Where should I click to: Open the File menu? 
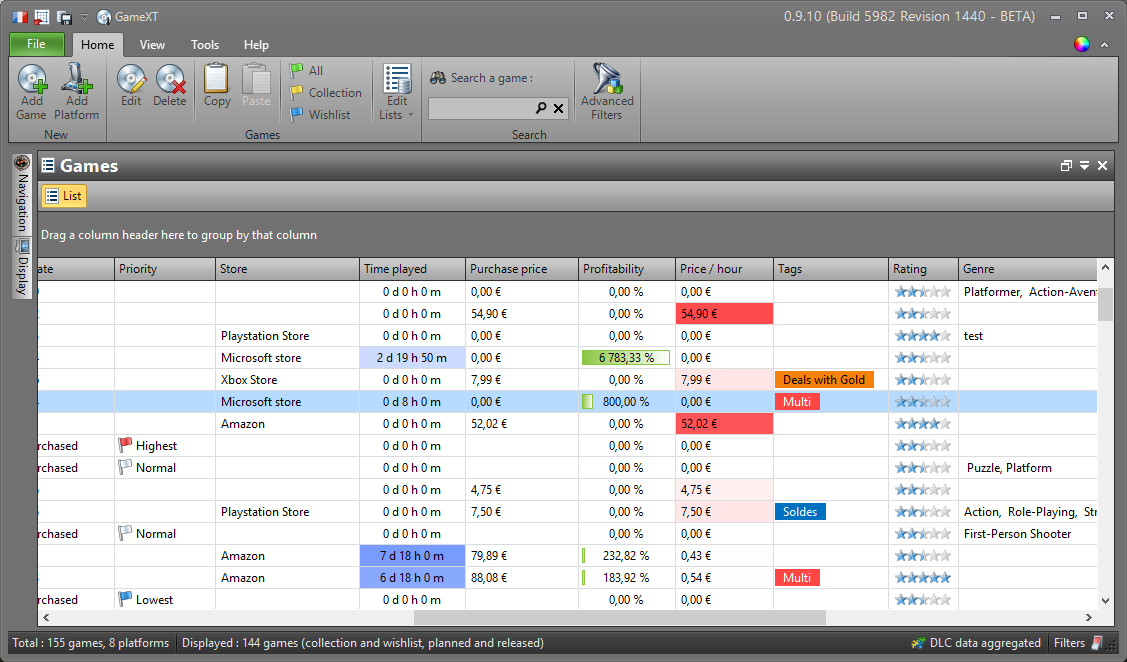(37, 44)
